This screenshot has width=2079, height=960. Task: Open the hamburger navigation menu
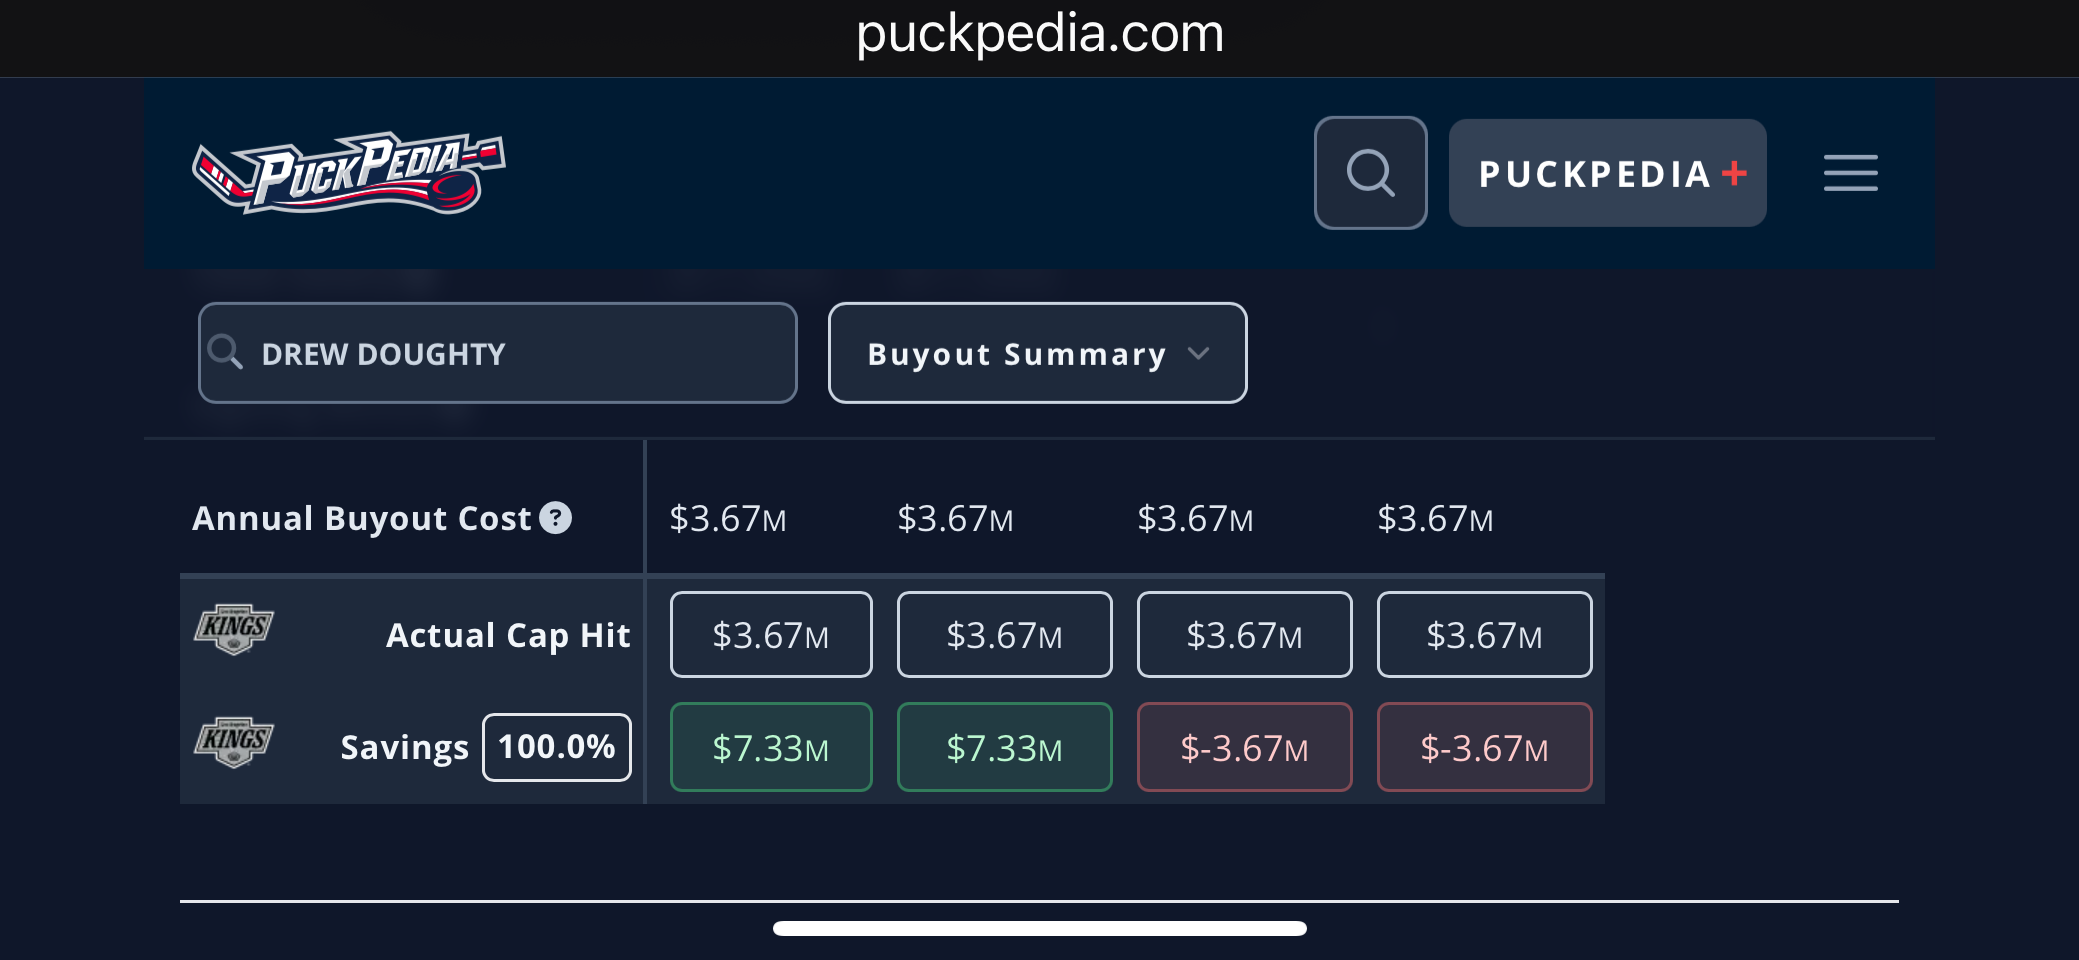1850,173
